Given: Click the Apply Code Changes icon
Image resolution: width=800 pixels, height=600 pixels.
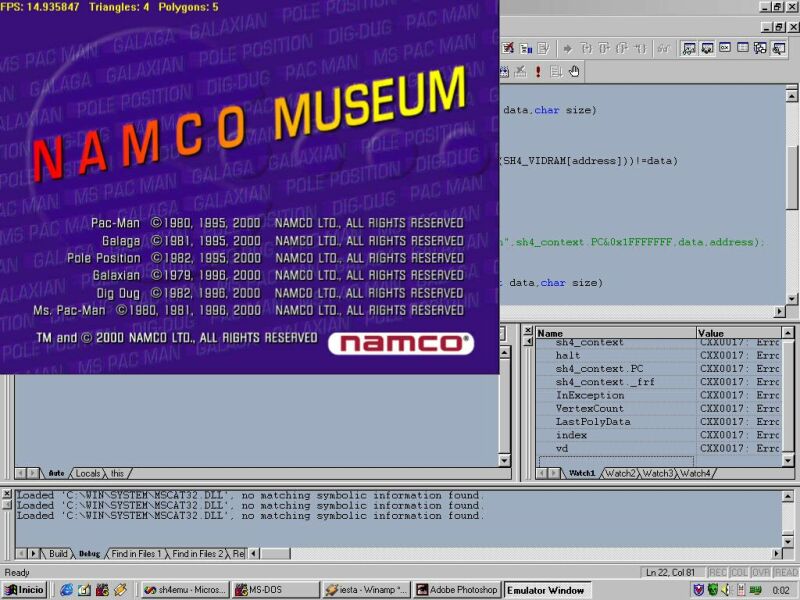Looking at the screenshot, I should [x=543, y=48].
